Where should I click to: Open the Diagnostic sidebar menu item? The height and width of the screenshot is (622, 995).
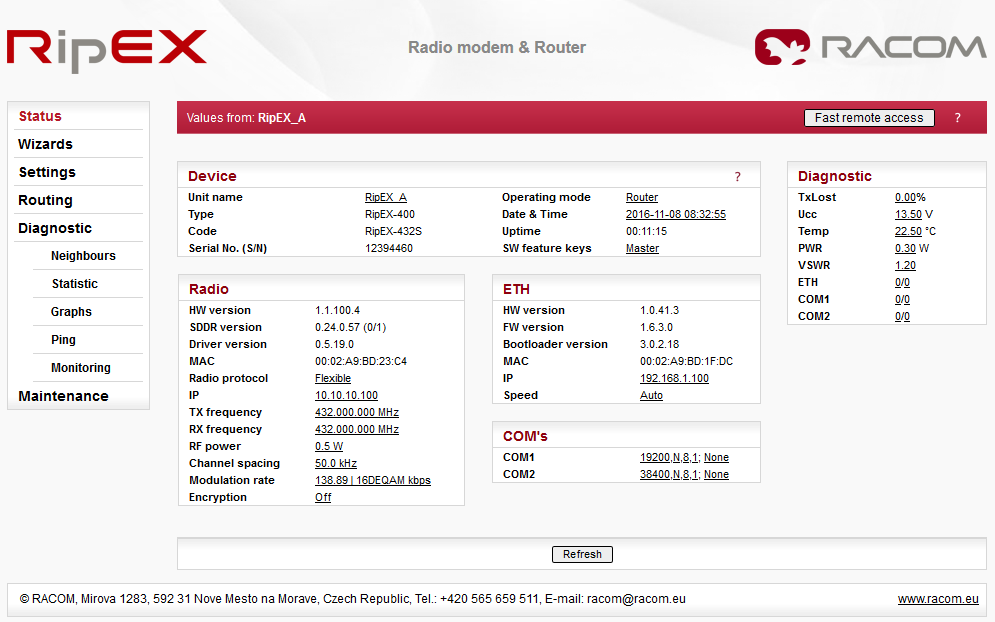(x=55, y=228)
